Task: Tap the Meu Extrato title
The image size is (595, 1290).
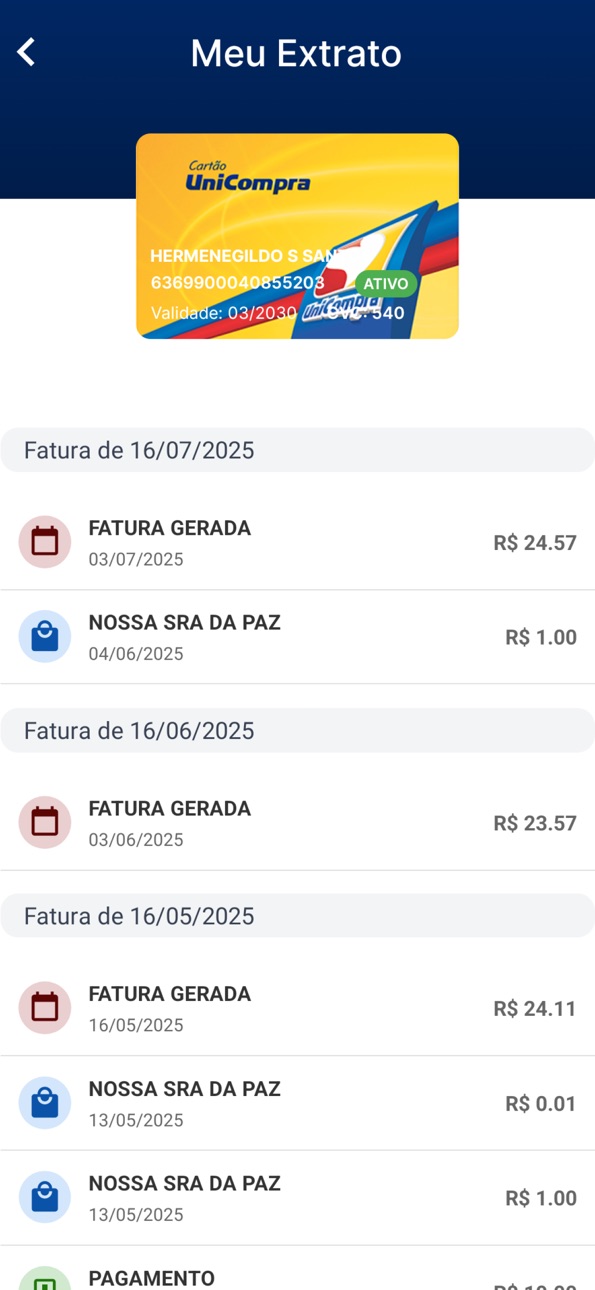Action: (x=296, y=53)
